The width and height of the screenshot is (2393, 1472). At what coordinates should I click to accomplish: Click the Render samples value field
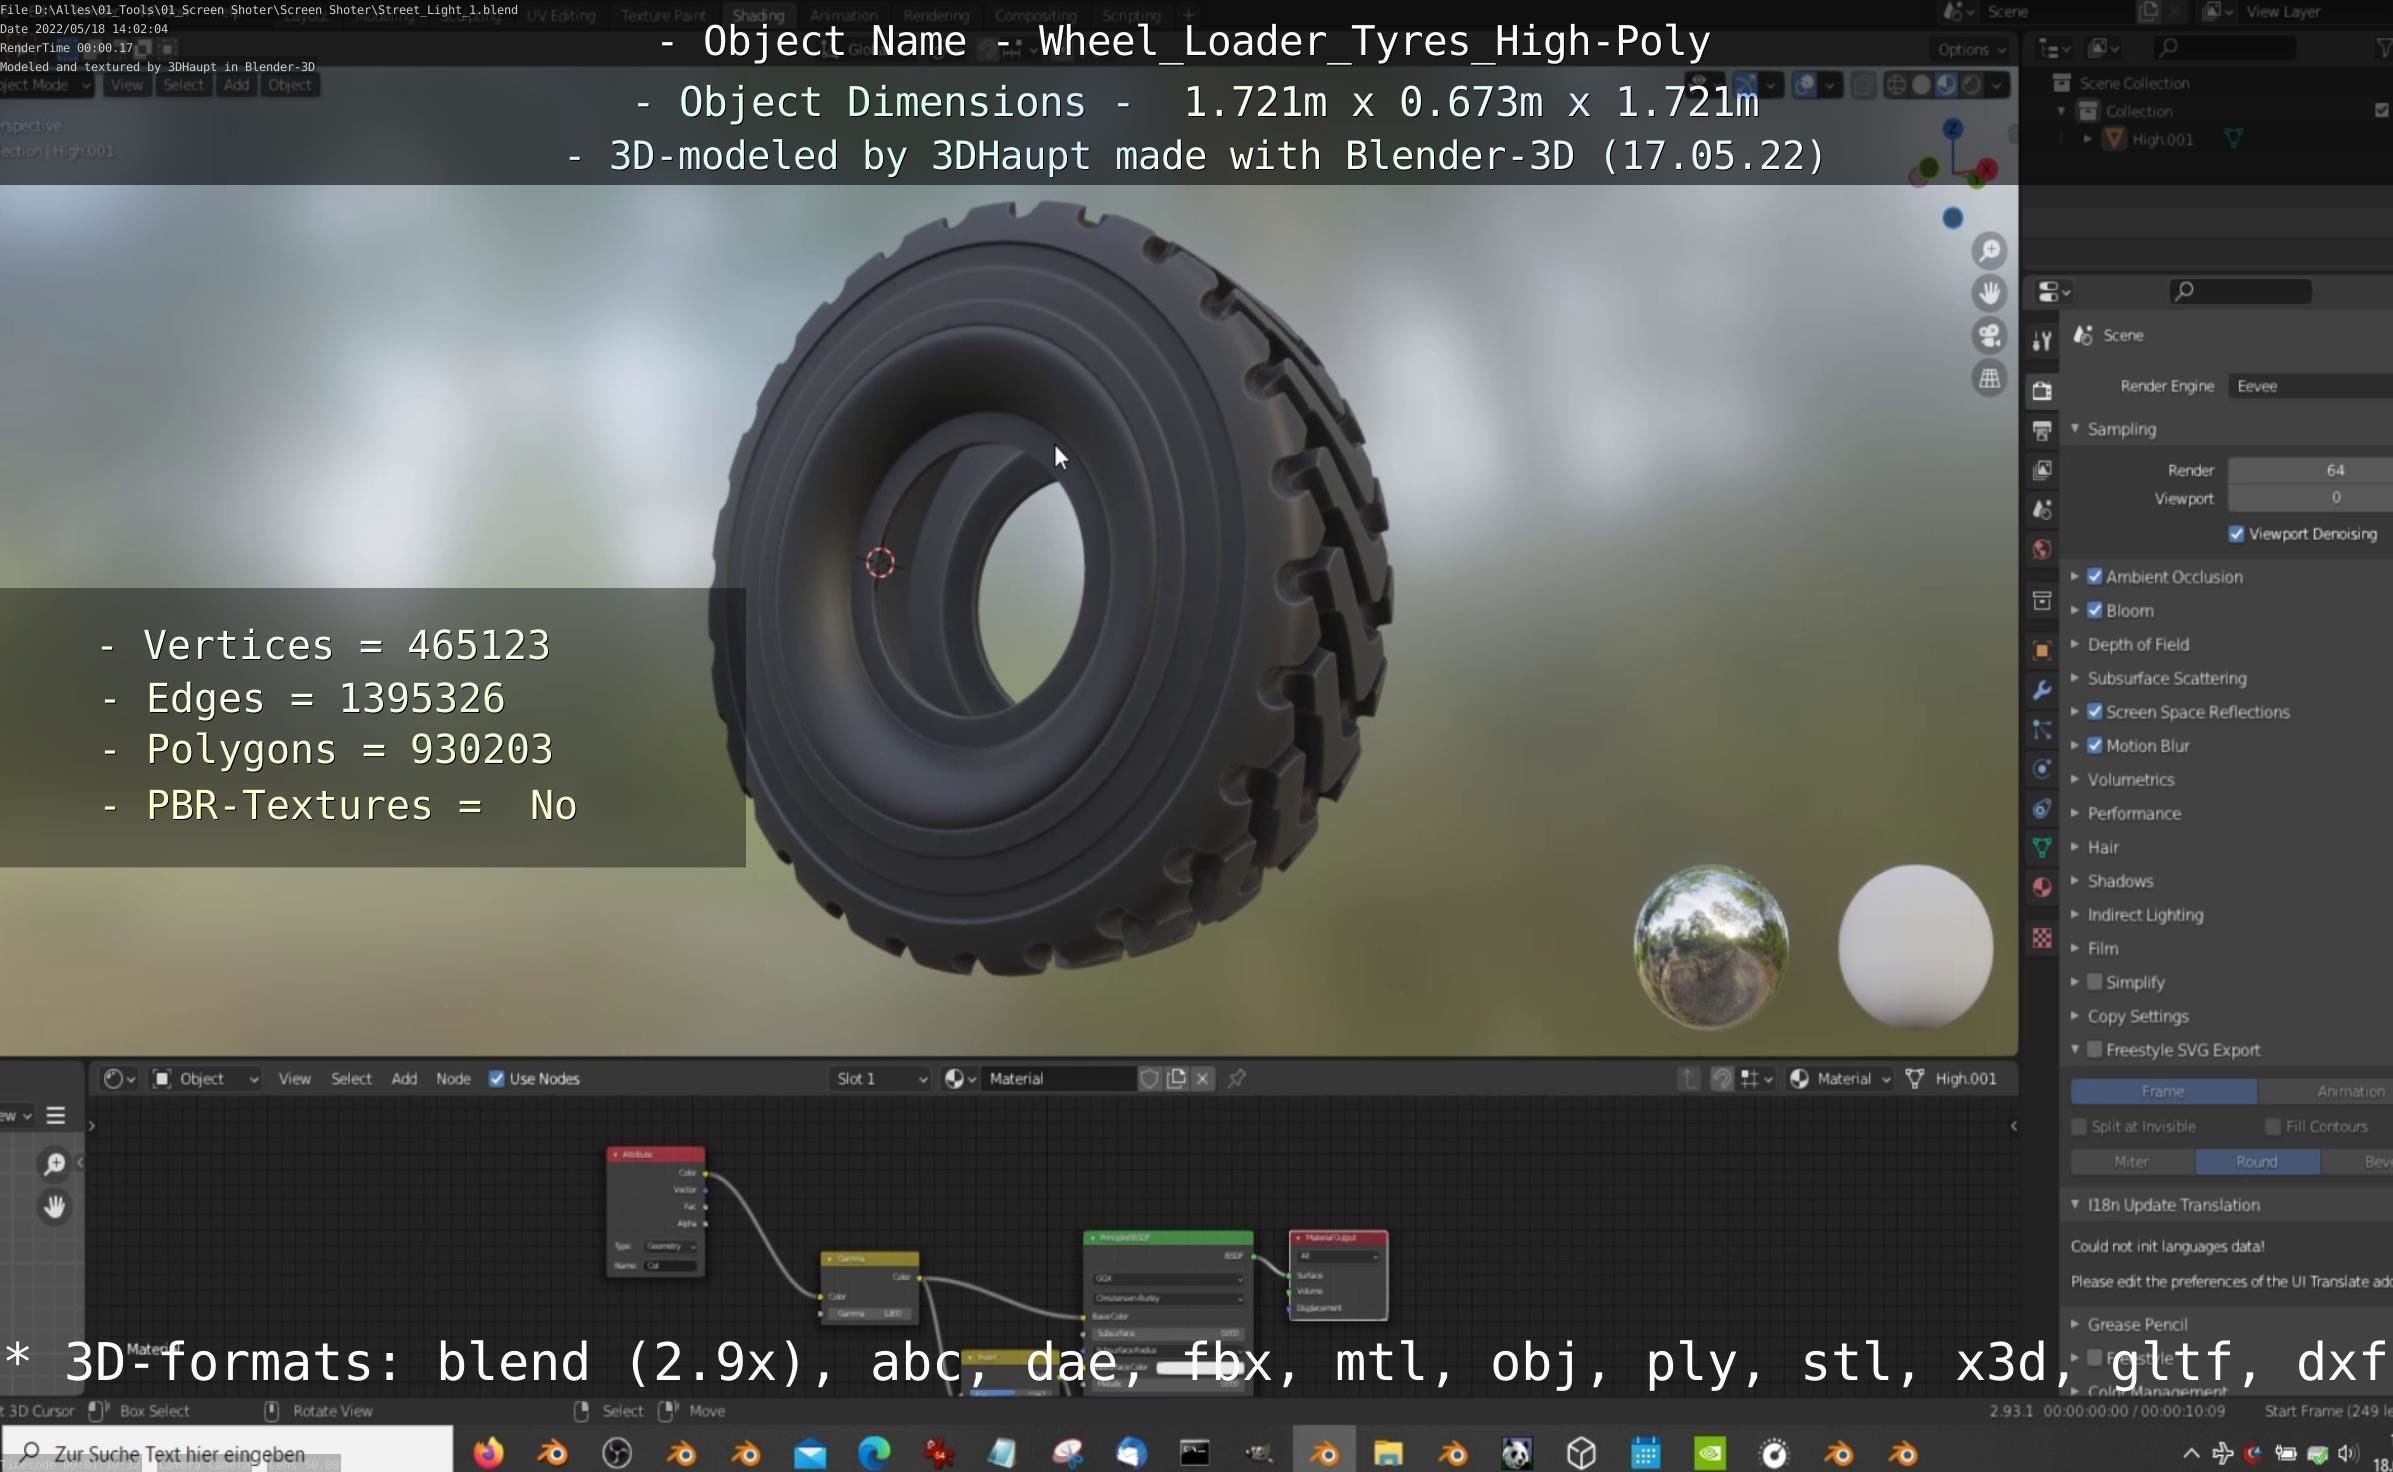coord(2310,470)
